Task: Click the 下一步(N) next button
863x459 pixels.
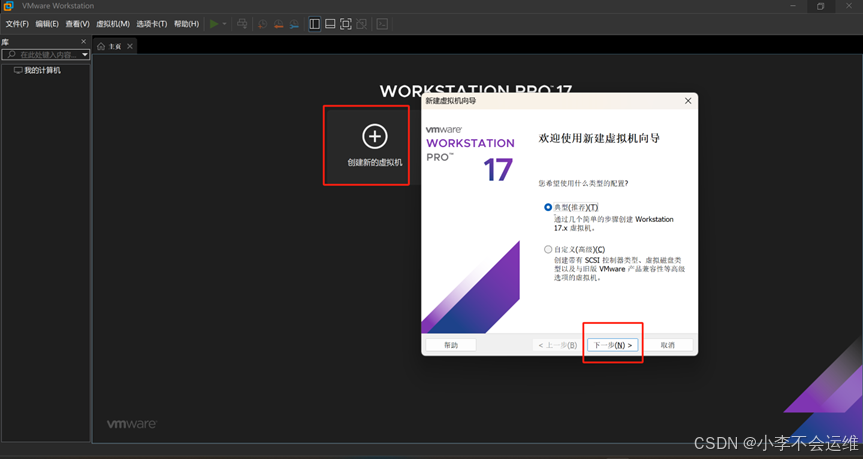Action: tap(613, 345)
